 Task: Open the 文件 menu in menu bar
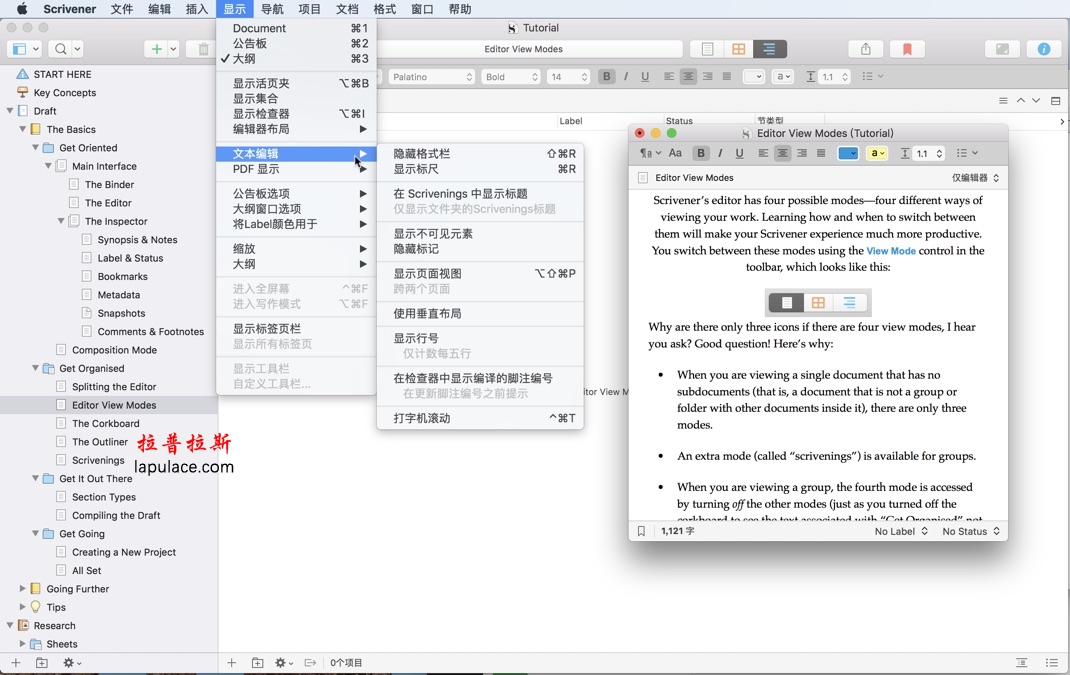click(x=121, y=9)
